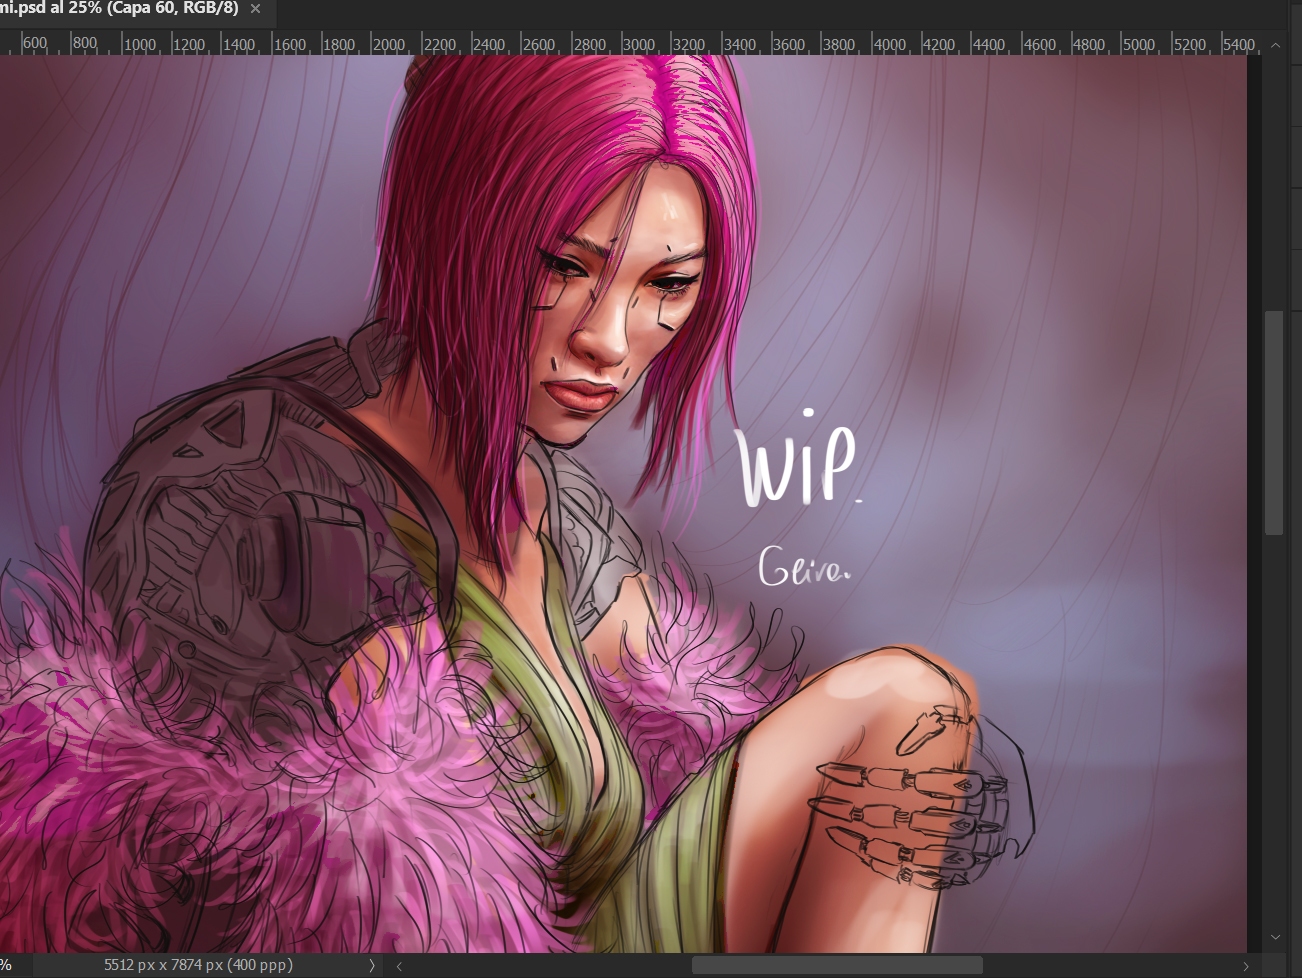Click the vertical scrollbar down arrow

click(1274, 937)
